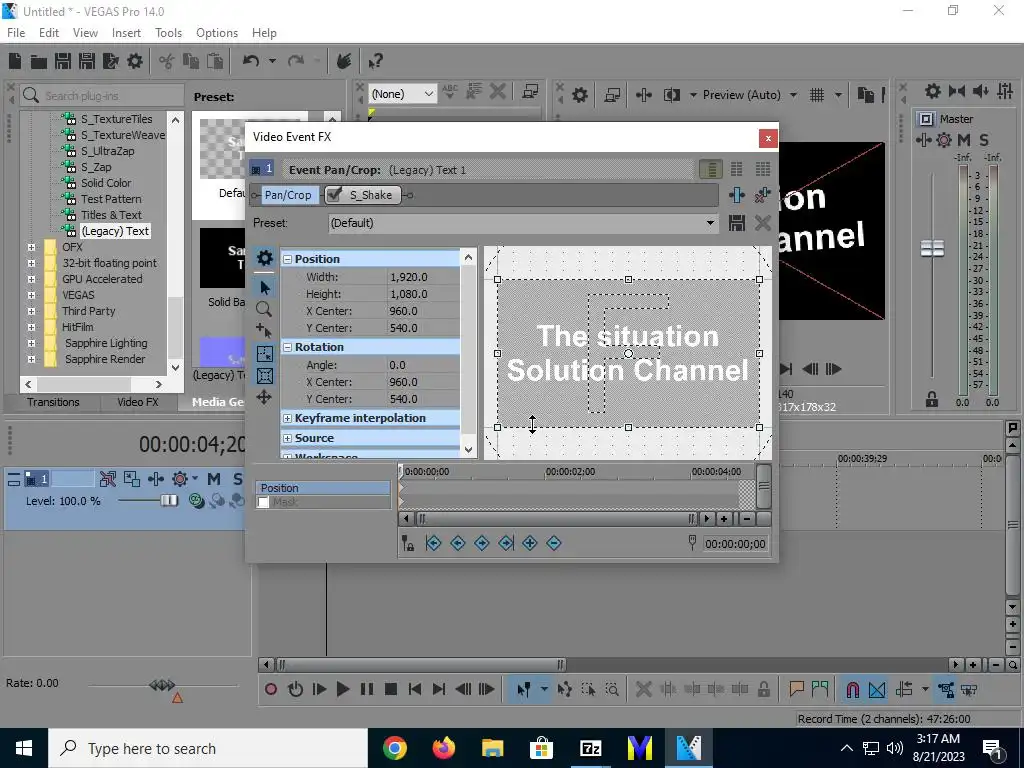Toggle Lock Envelopes to Events icon
This screenshot has width=1024, height=768.
945,690
